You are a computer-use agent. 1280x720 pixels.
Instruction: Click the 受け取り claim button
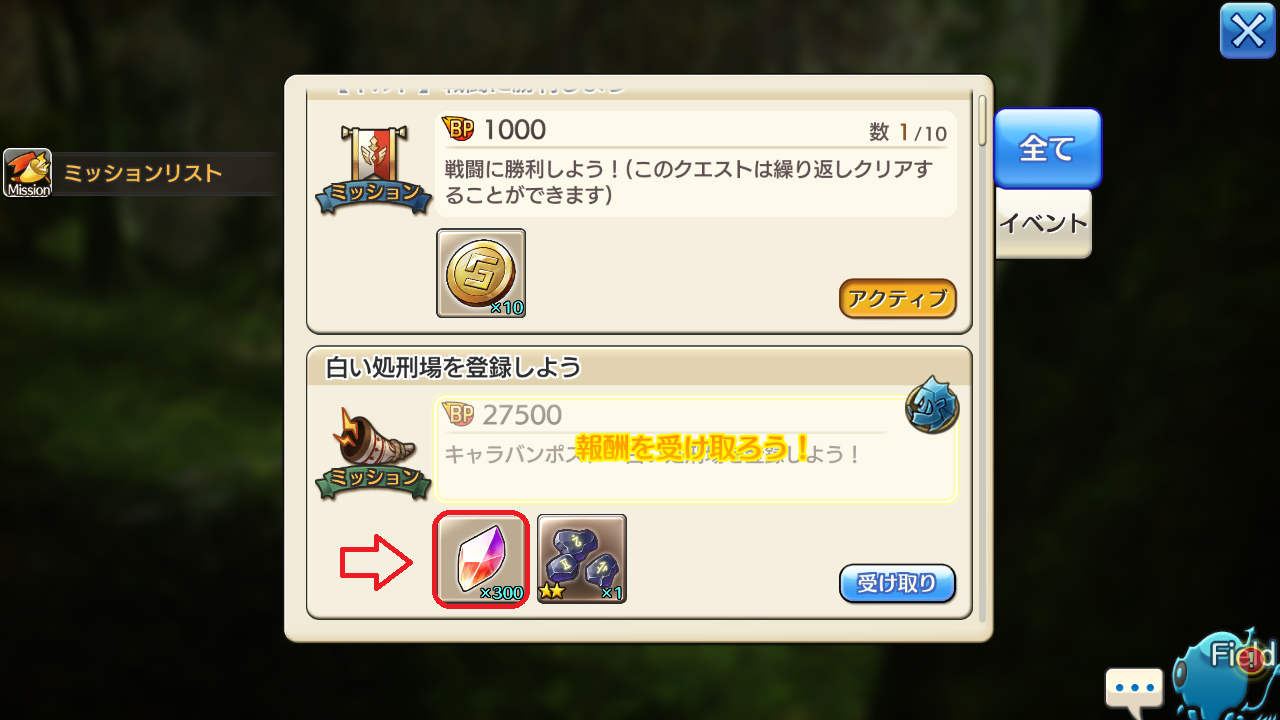(897, 583)
